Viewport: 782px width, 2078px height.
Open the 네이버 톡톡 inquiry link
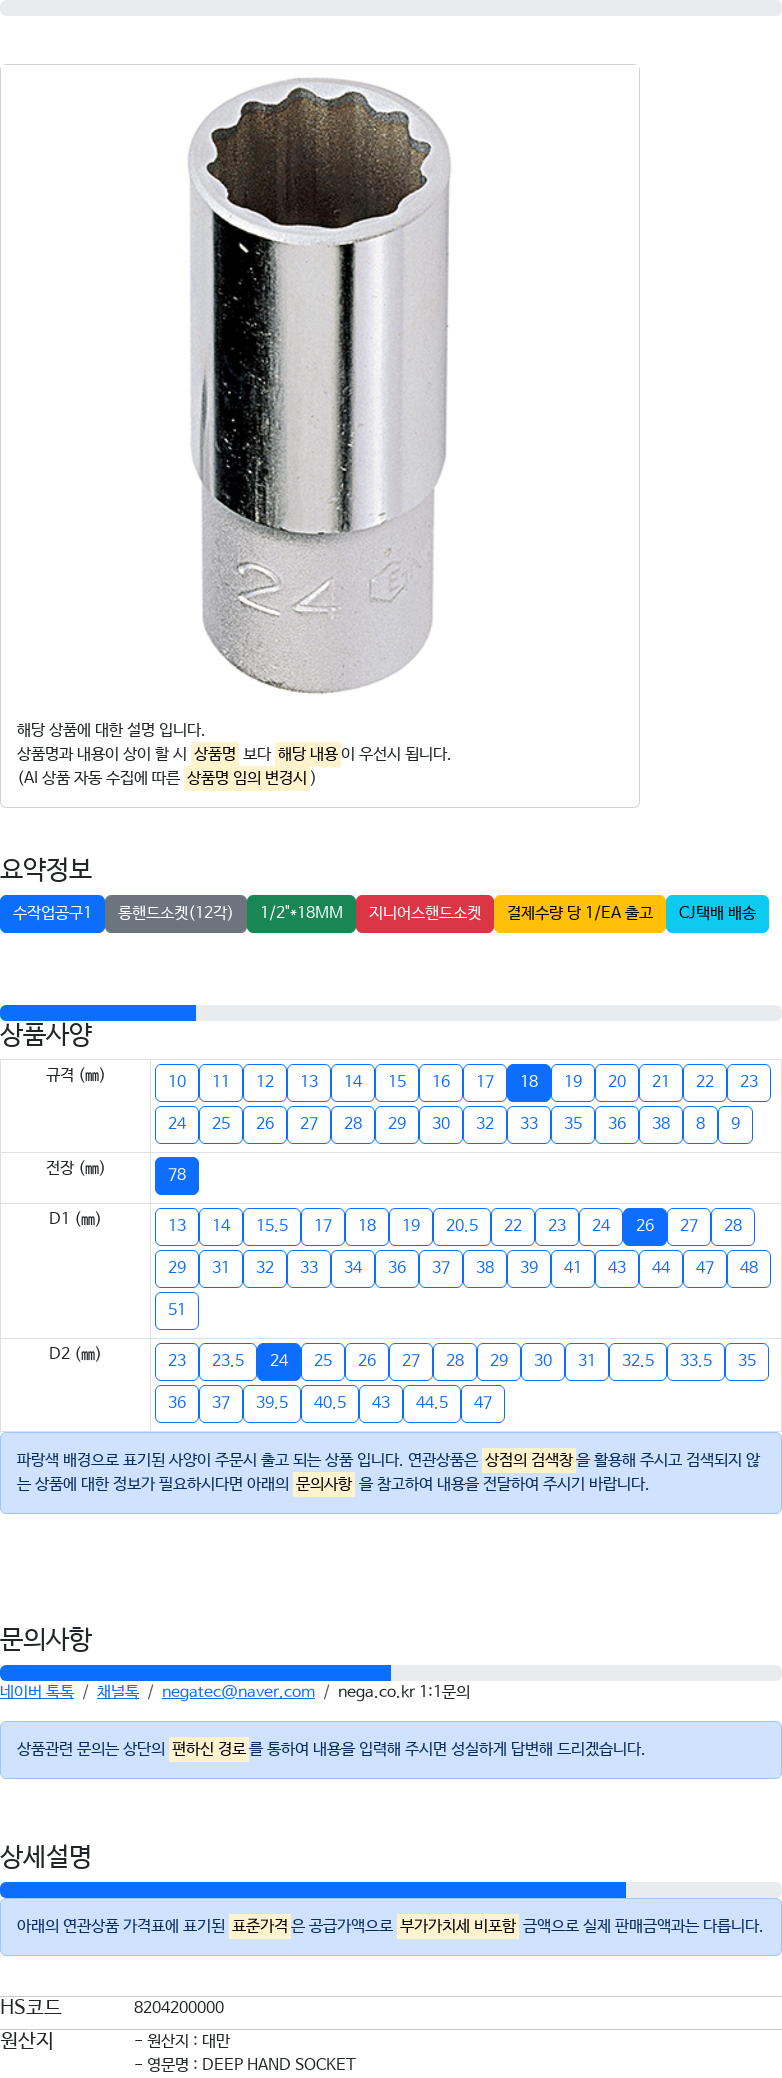37,1691
